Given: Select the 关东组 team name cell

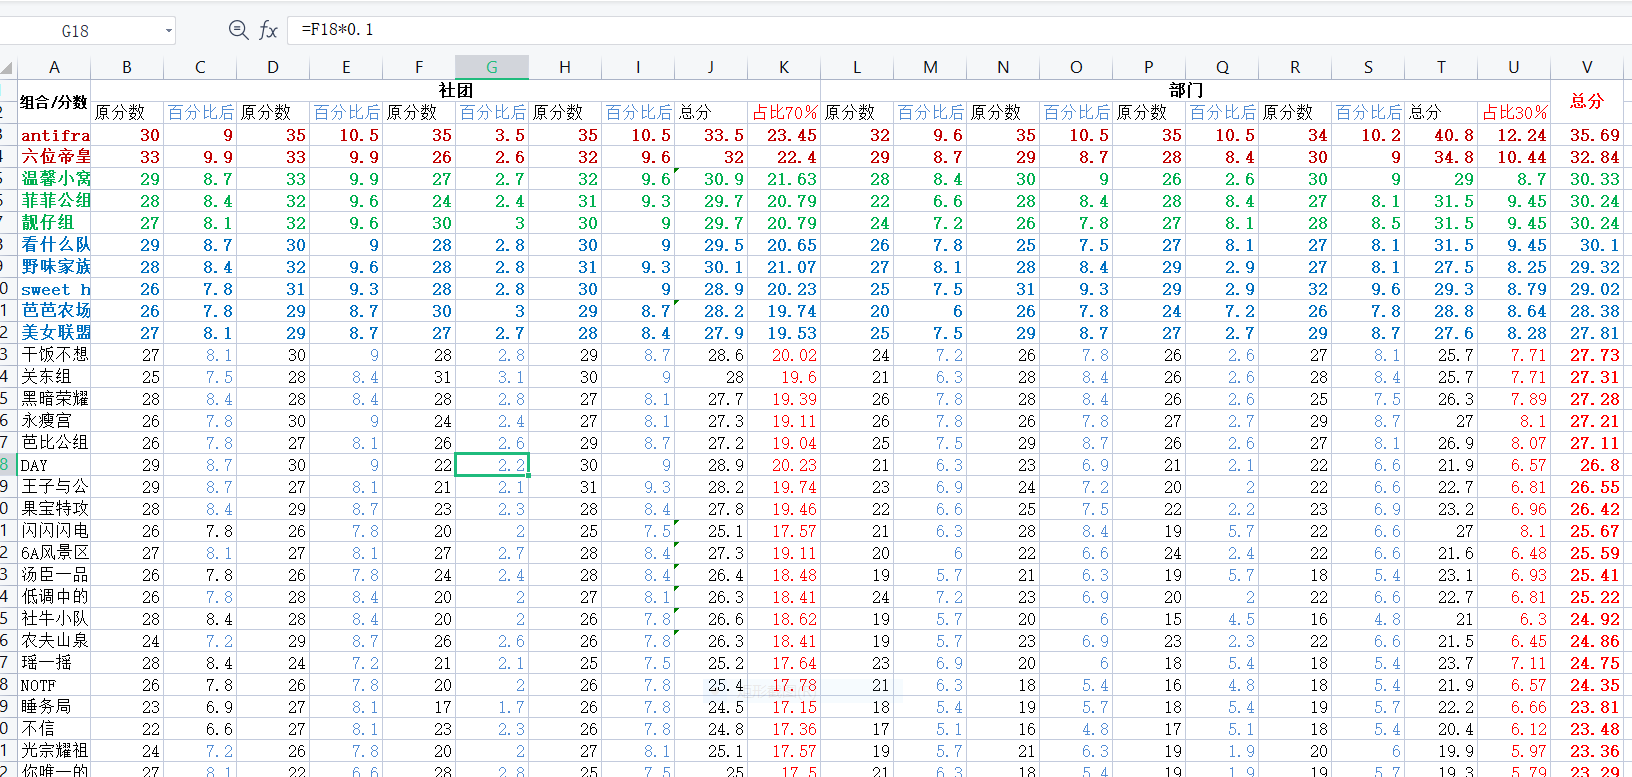Looking at the screenshot, I should point(54,377).
